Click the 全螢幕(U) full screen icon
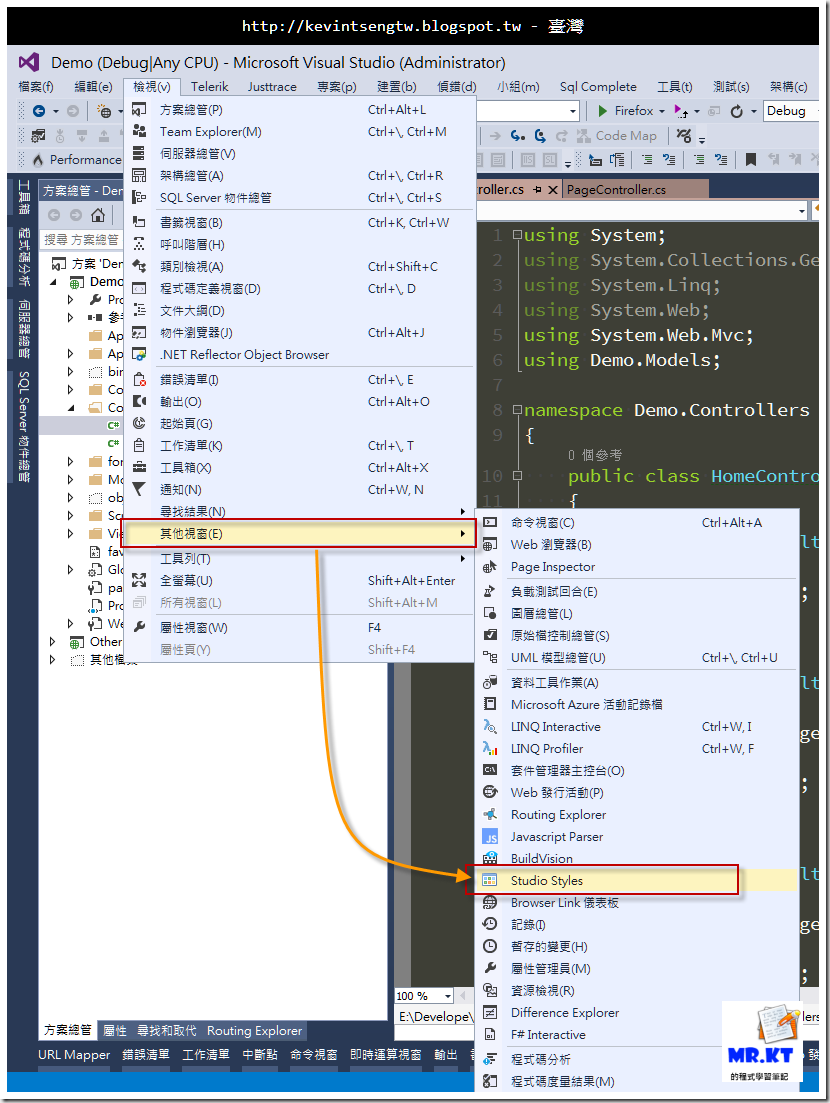This screenshot has width=830, height=1103. coord(139,581)
